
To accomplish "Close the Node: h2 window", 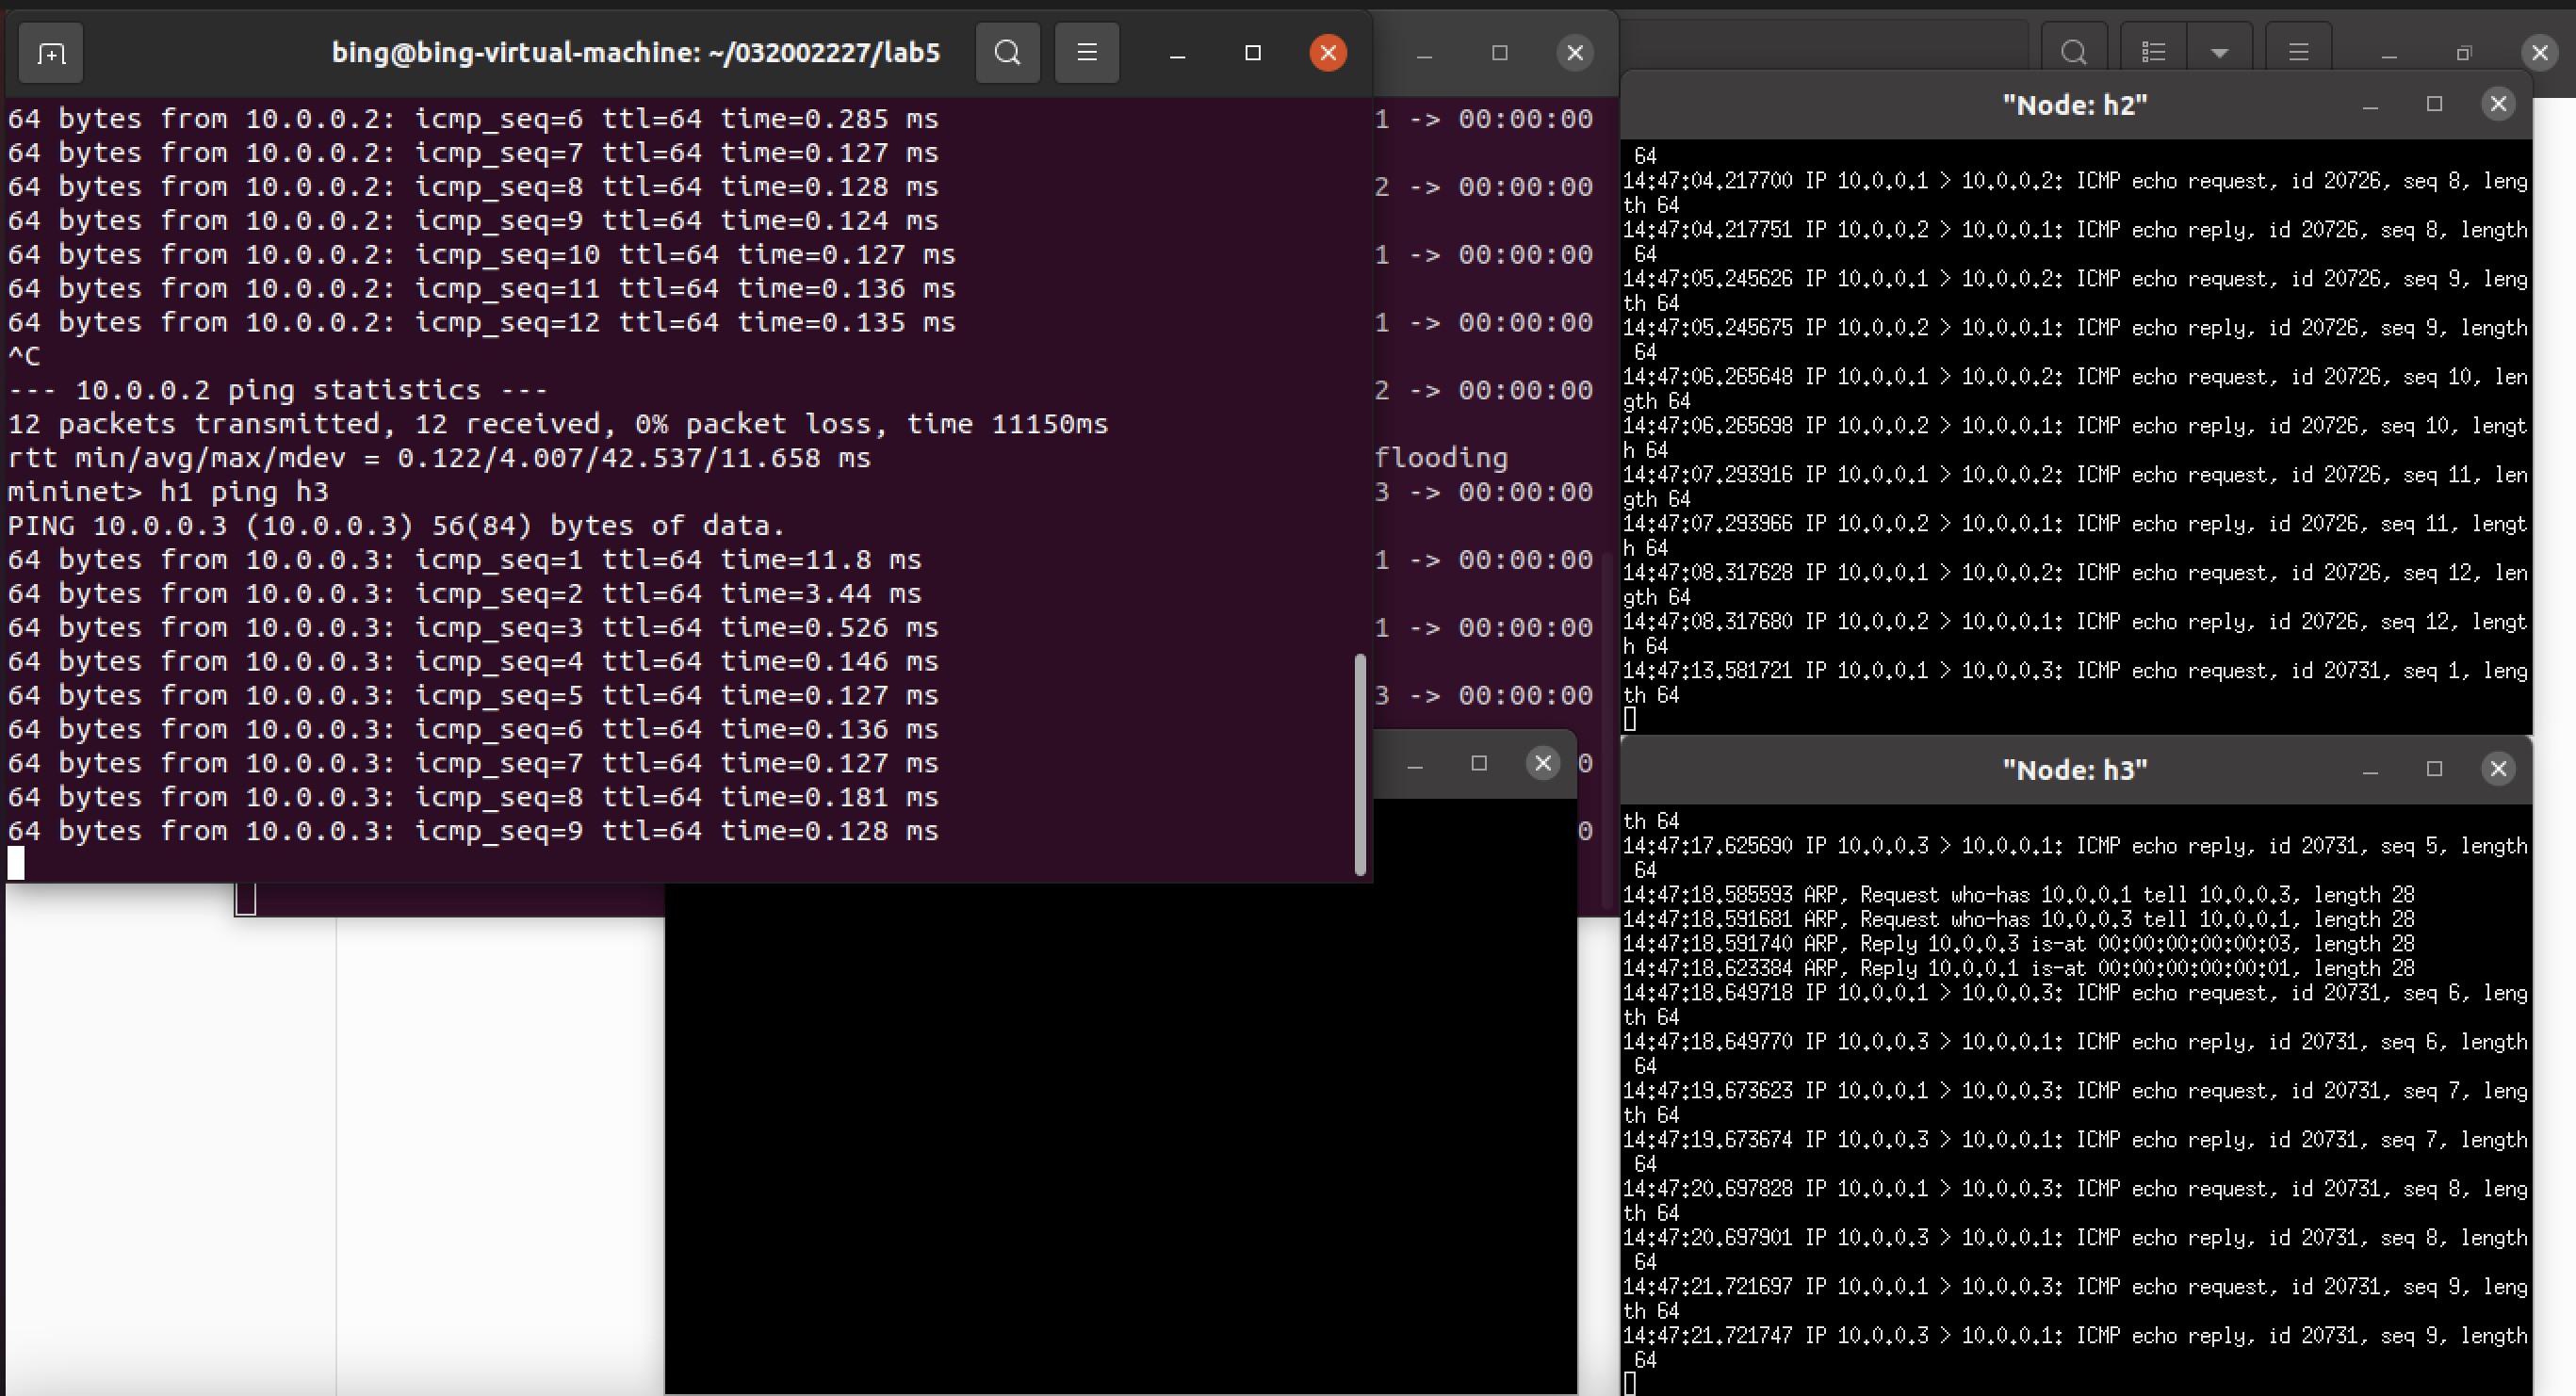I will tap(2498, 104).
